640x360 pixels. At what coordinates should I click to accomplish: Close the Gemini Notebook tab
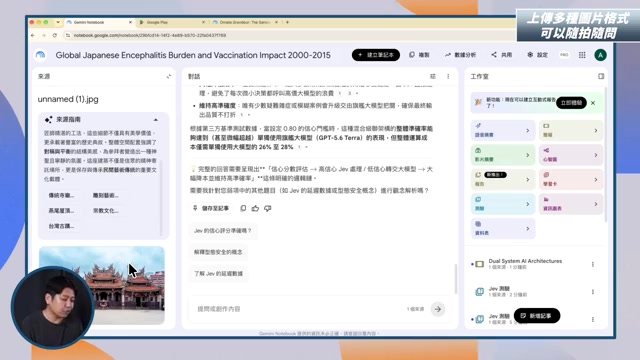130,22
